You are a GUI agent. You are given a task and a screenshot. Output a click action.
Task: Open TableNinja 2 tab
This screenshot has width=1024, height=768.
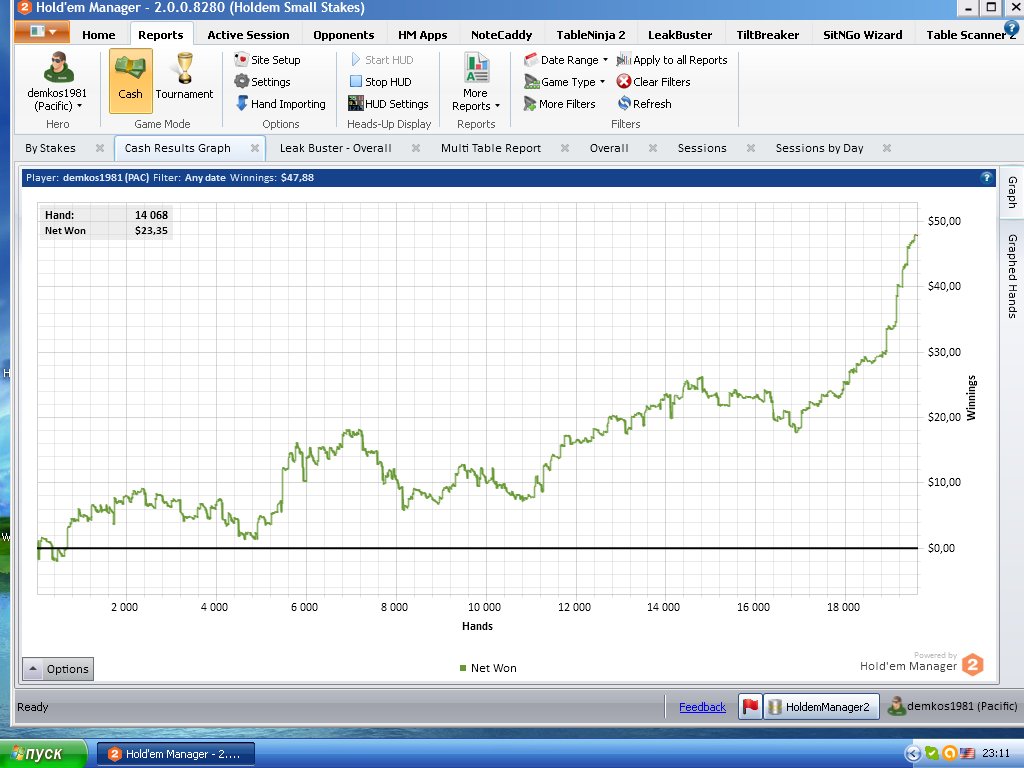point(591,35)
